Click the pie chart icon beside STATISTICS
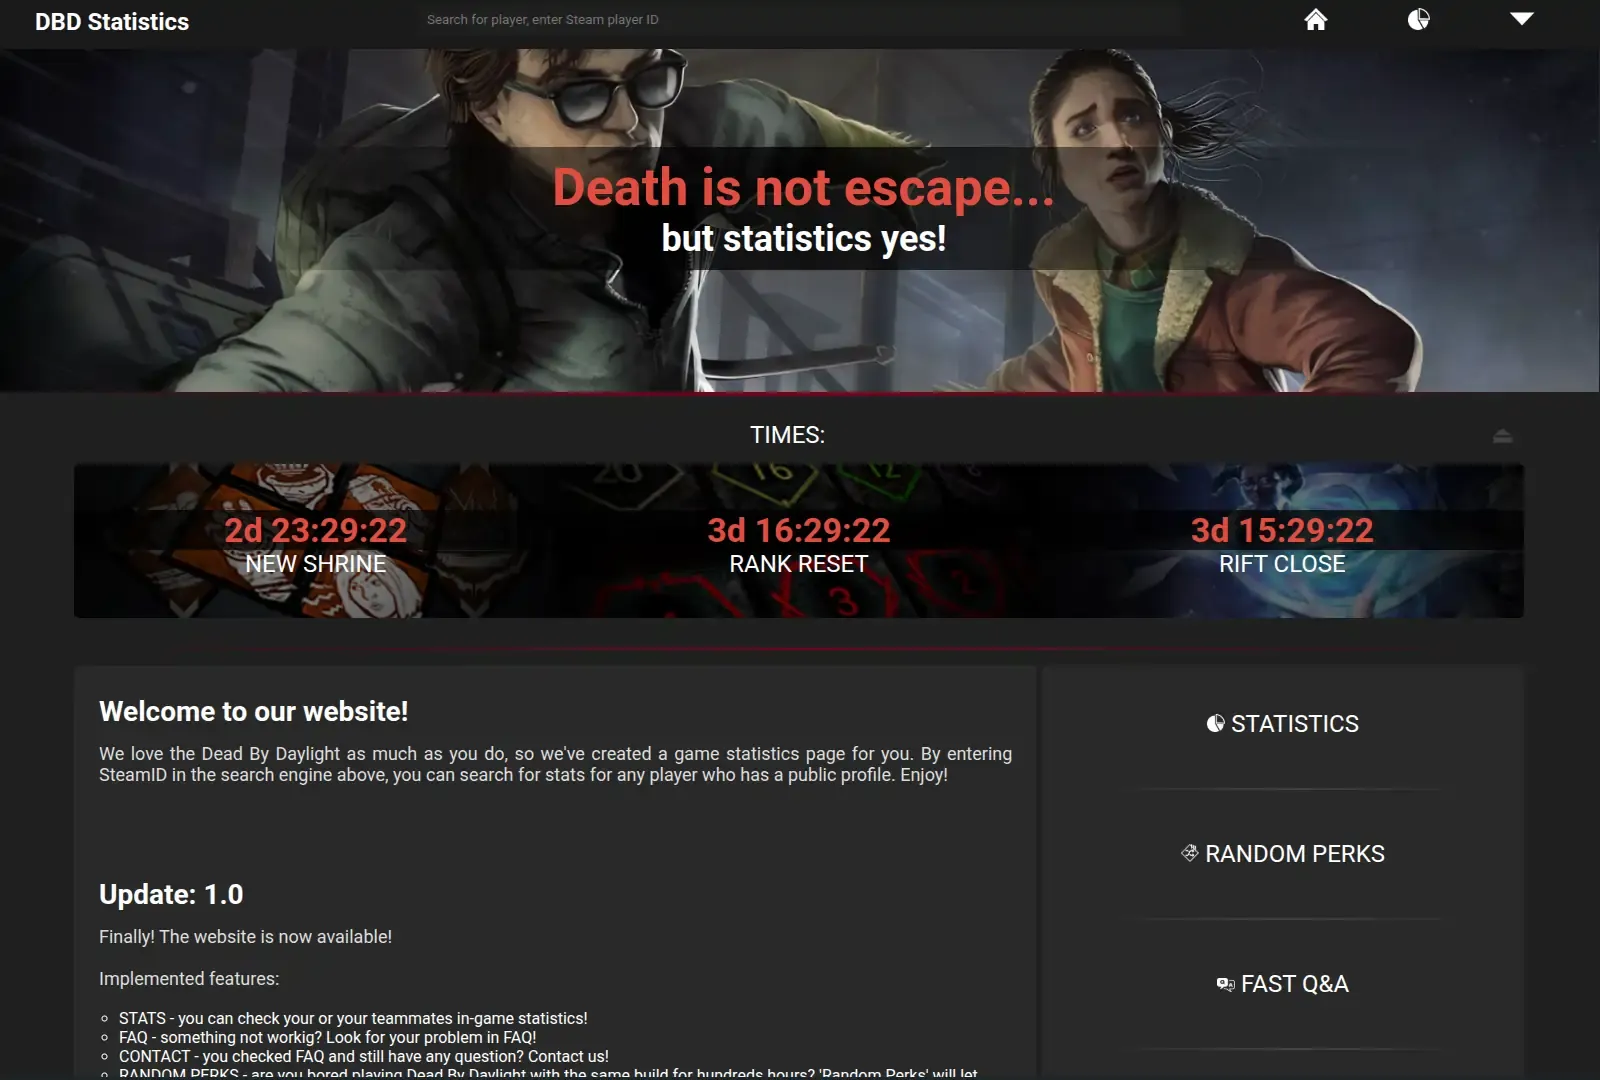 point(1216,723)
